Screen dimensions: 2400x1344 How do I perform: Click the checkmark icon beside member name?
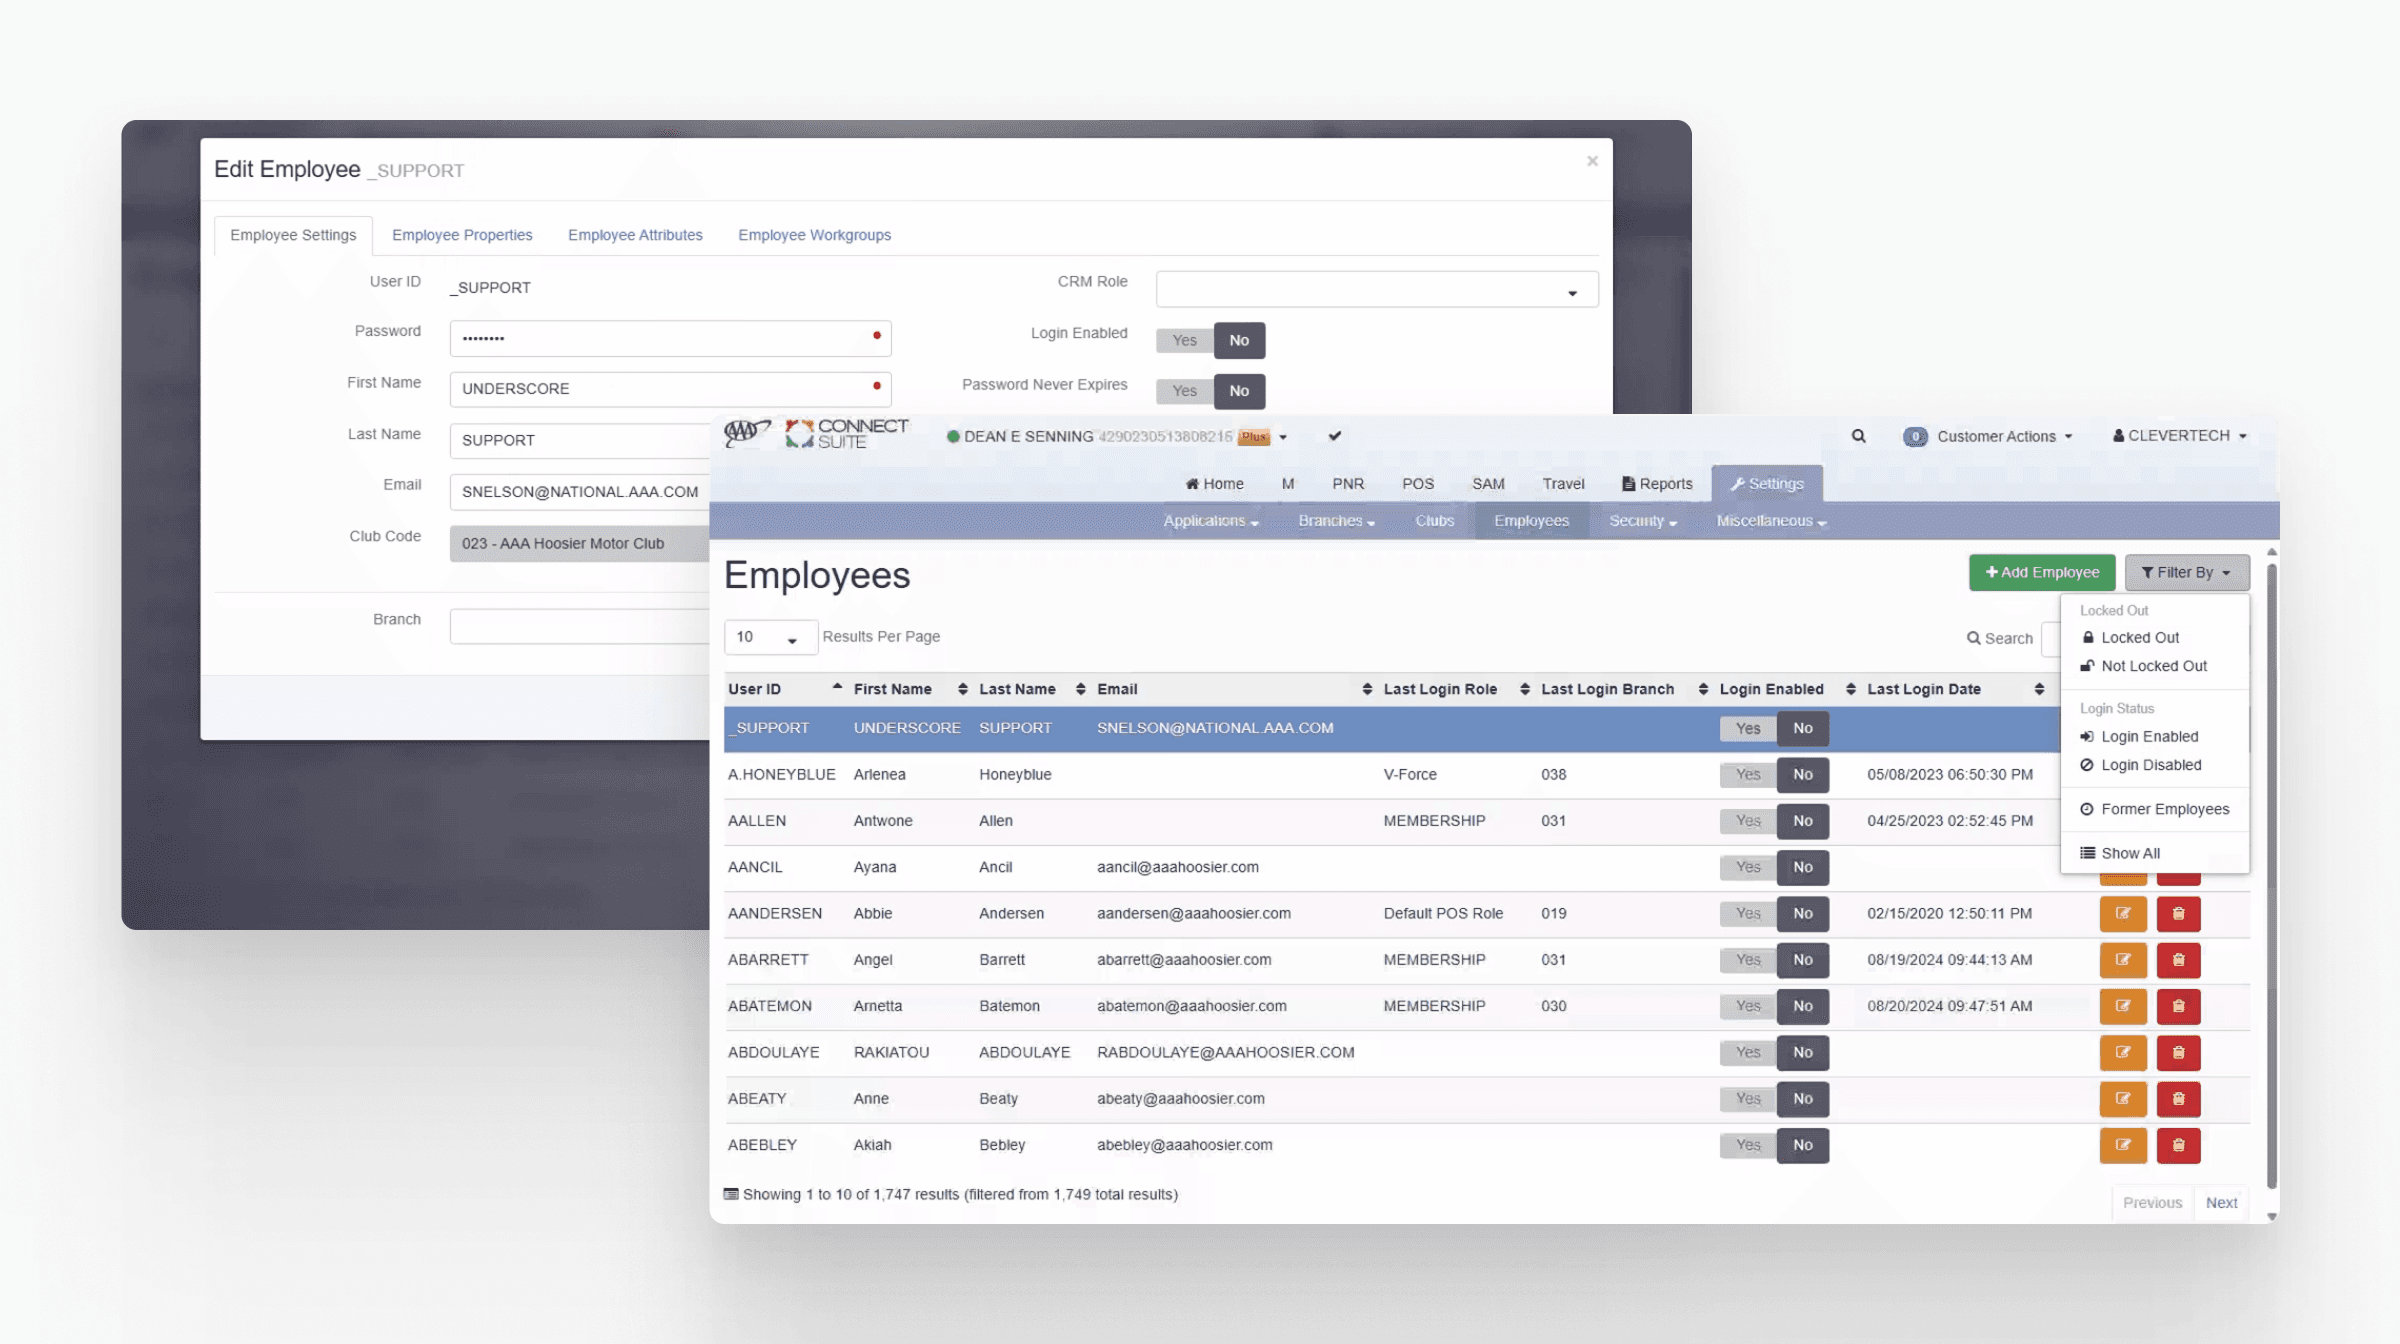(1334, 436)
